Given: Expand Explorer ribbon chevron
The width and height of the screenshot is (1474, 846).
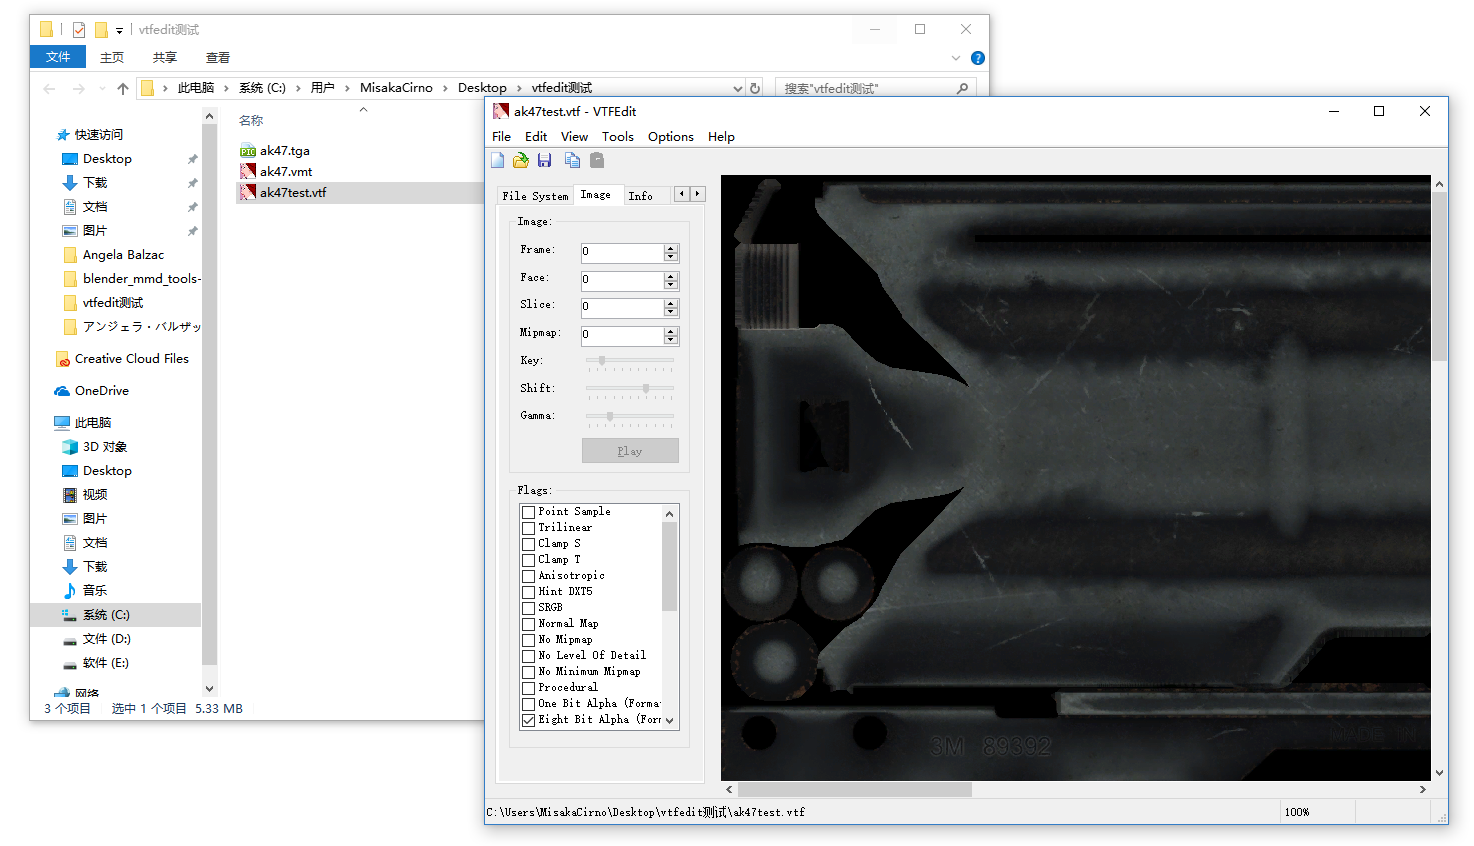Looking at the screenshot, I should point(955,58).
